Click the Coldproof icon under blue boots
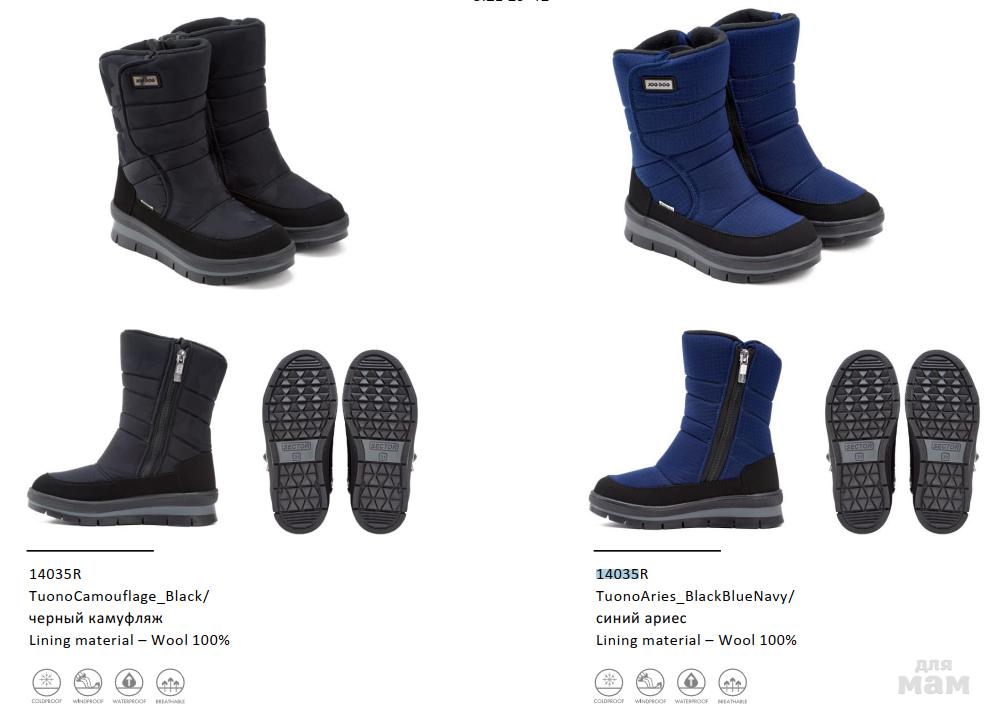The height and width of the screenshot is (709, 985). coord(609,682)
